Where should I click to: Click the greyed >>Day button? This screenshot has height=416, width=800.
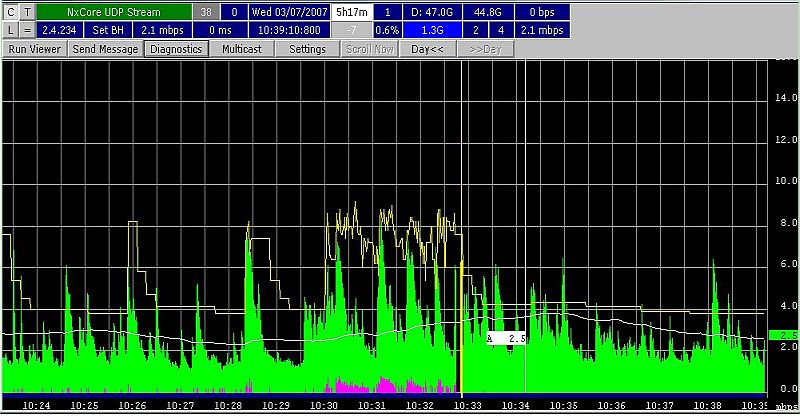[x=485, y=49]
